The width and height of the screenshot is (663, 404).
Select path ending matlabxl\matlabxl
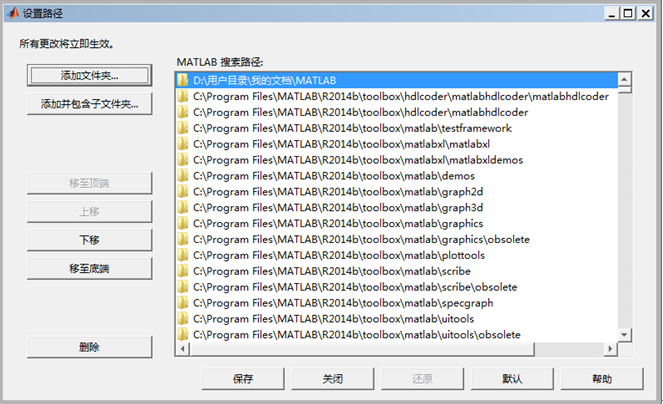(x=397, y=144)
